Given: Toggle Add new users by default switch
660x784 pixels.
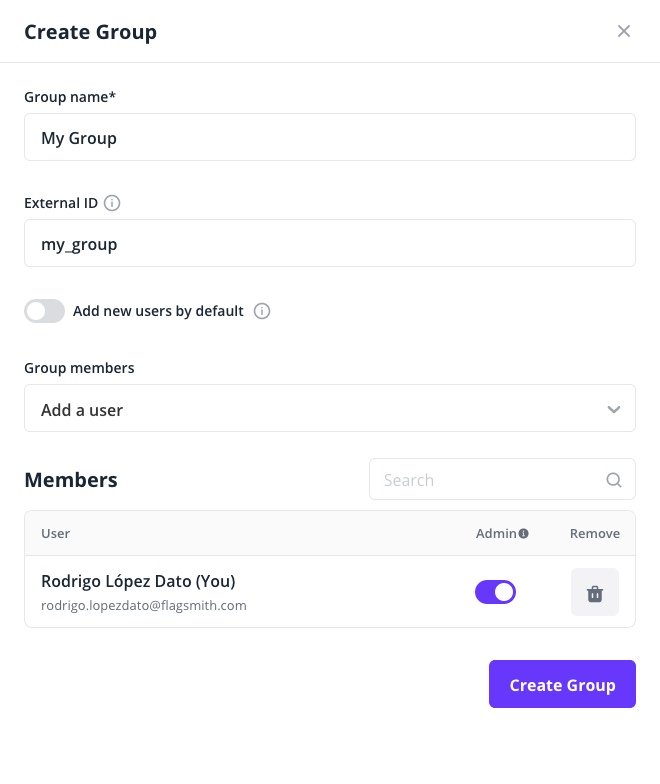Looking at the screenshot, I should pyautogui.click(x=45, y=311).
